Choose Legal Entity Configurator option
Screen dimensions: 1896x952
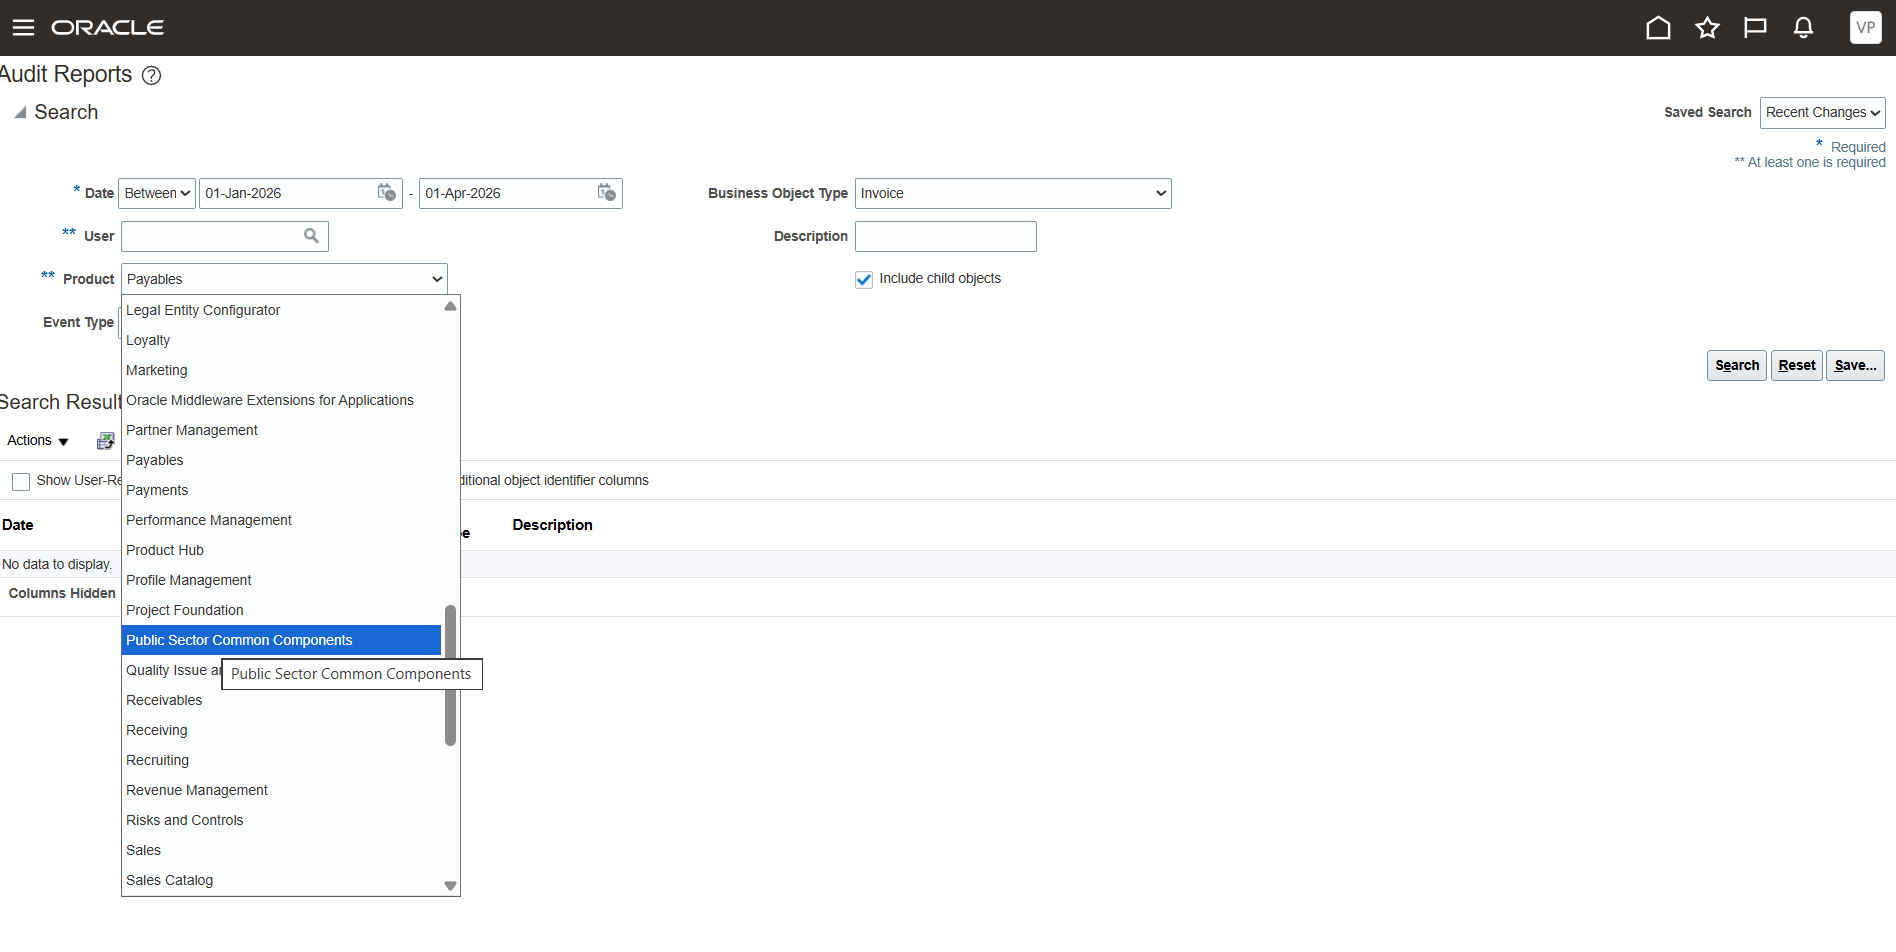tap(281, 310)
